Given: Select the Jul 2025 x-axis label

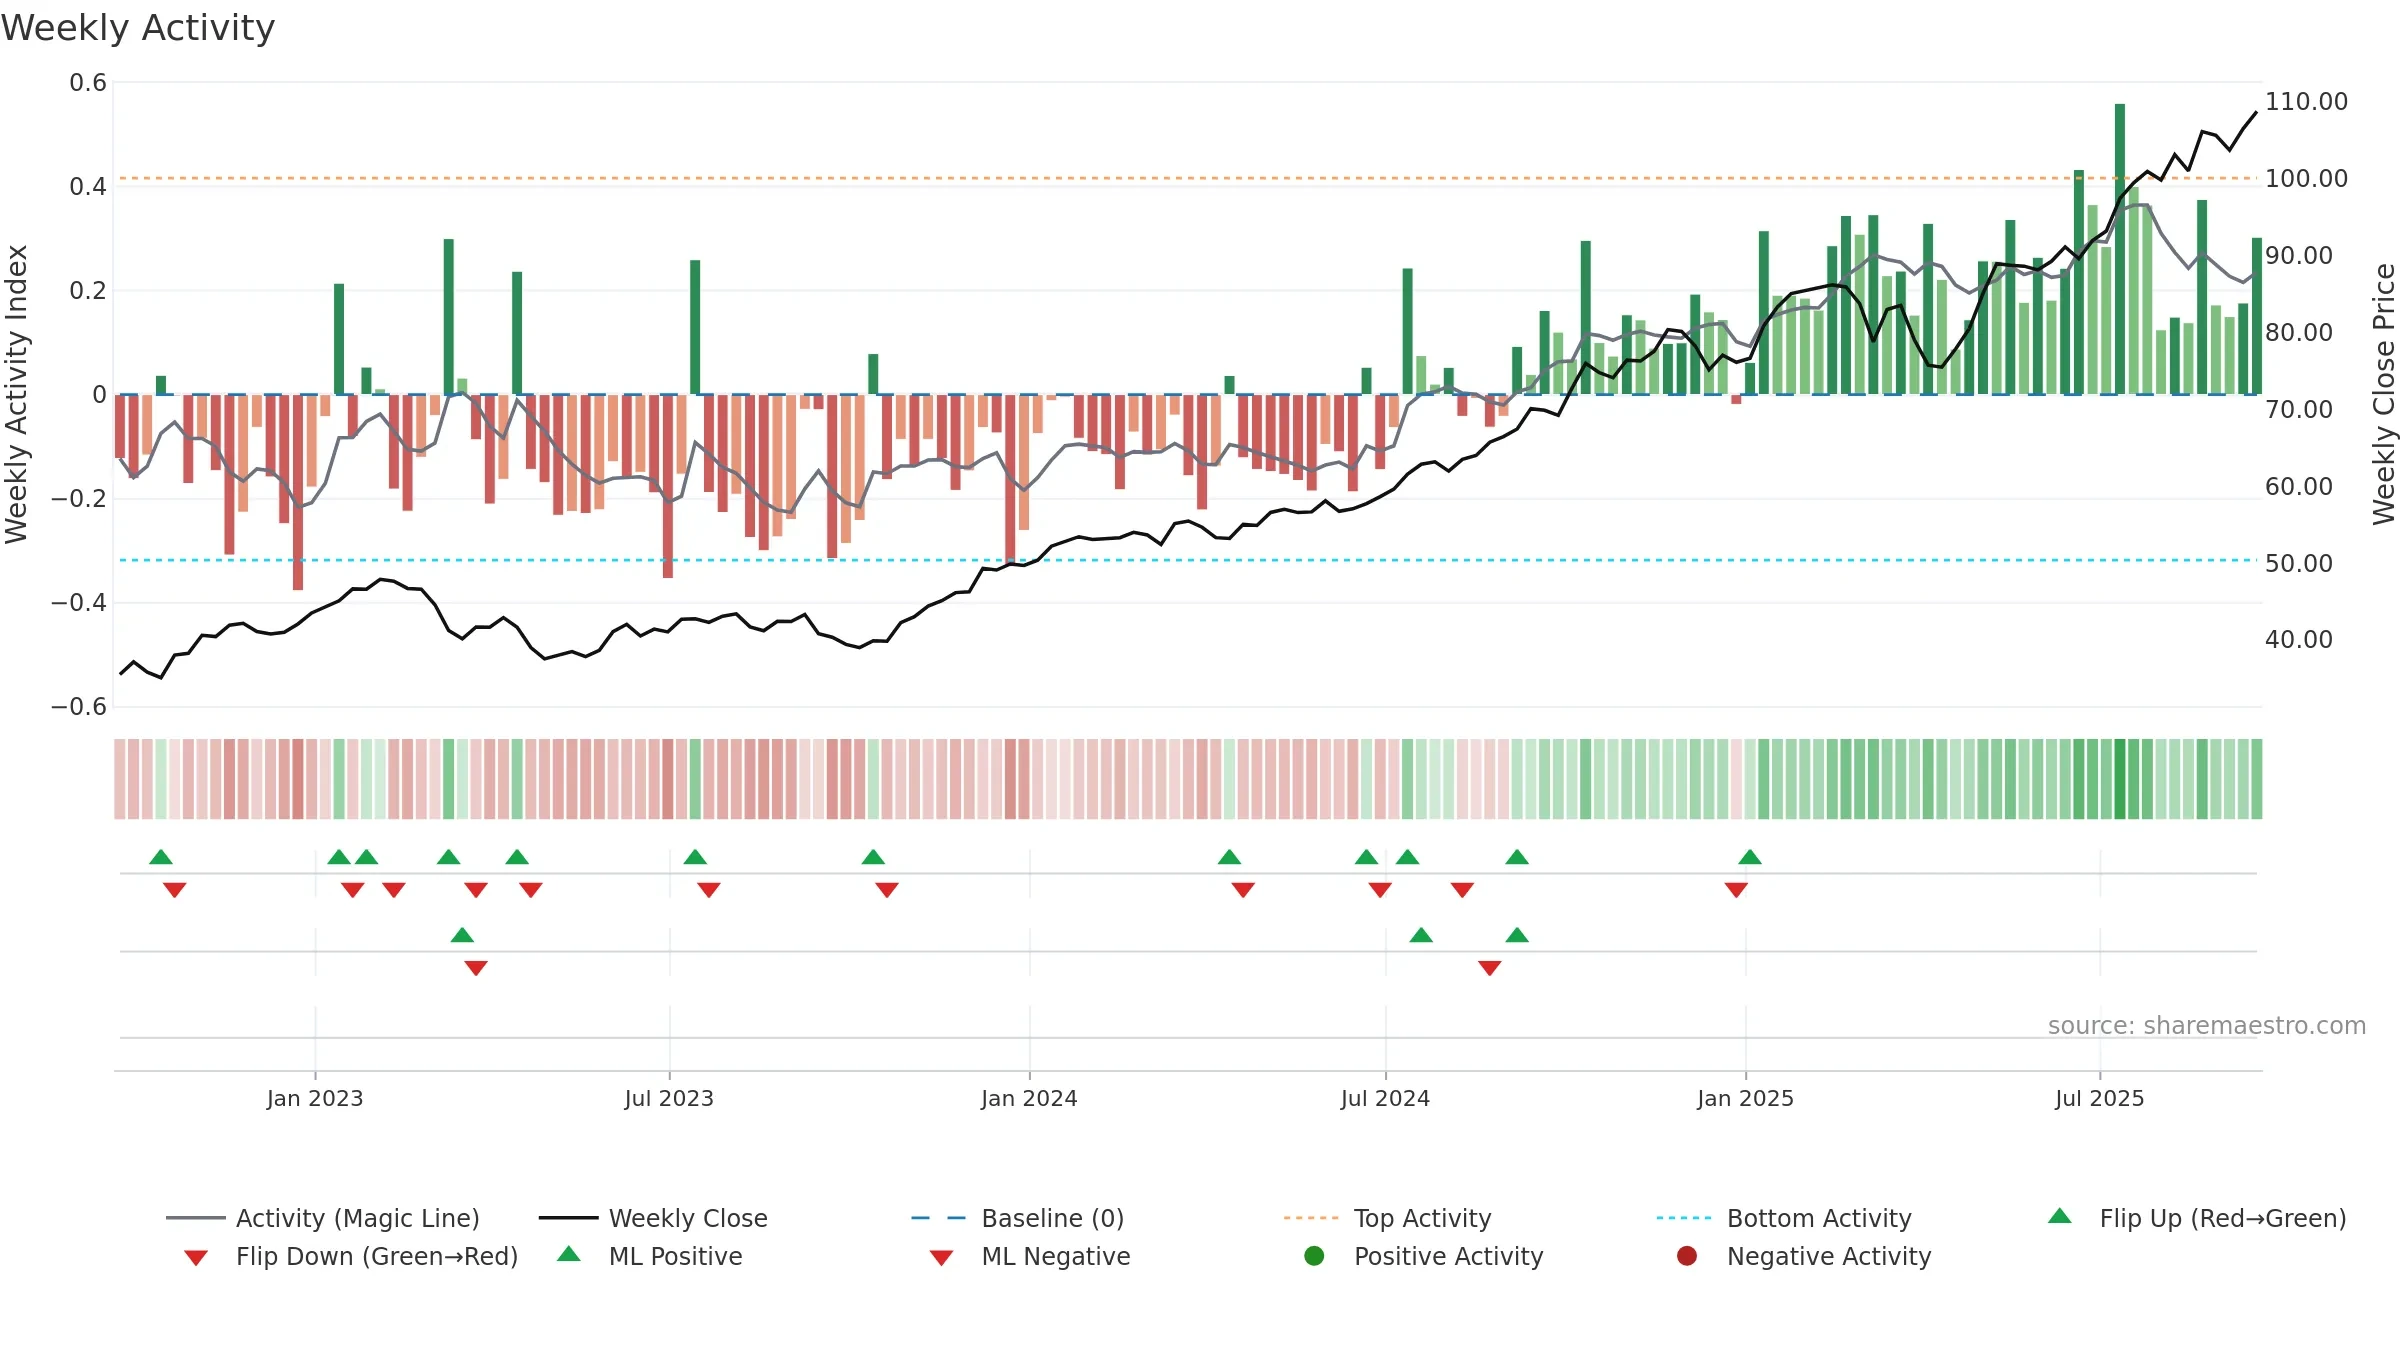Looking at the screenshot, I should tap(2100, 1098).
